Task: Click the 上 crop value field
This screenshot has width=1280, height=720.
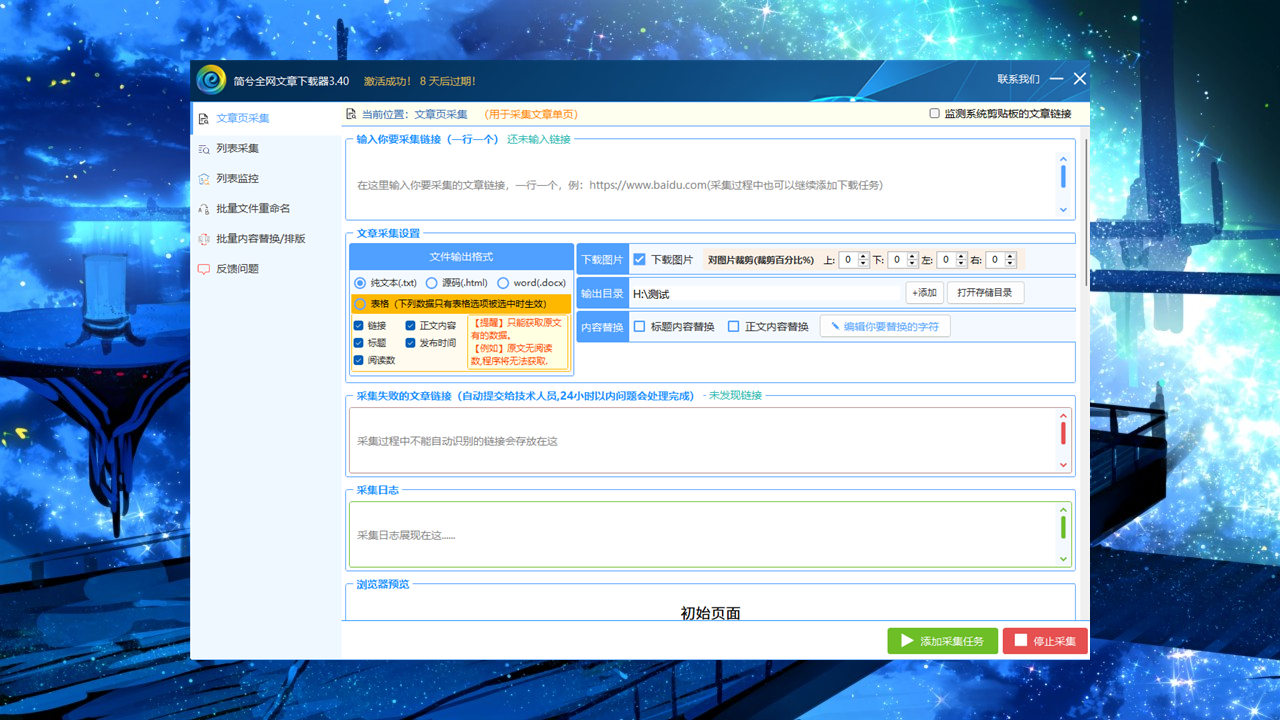Action: (848, 260)
